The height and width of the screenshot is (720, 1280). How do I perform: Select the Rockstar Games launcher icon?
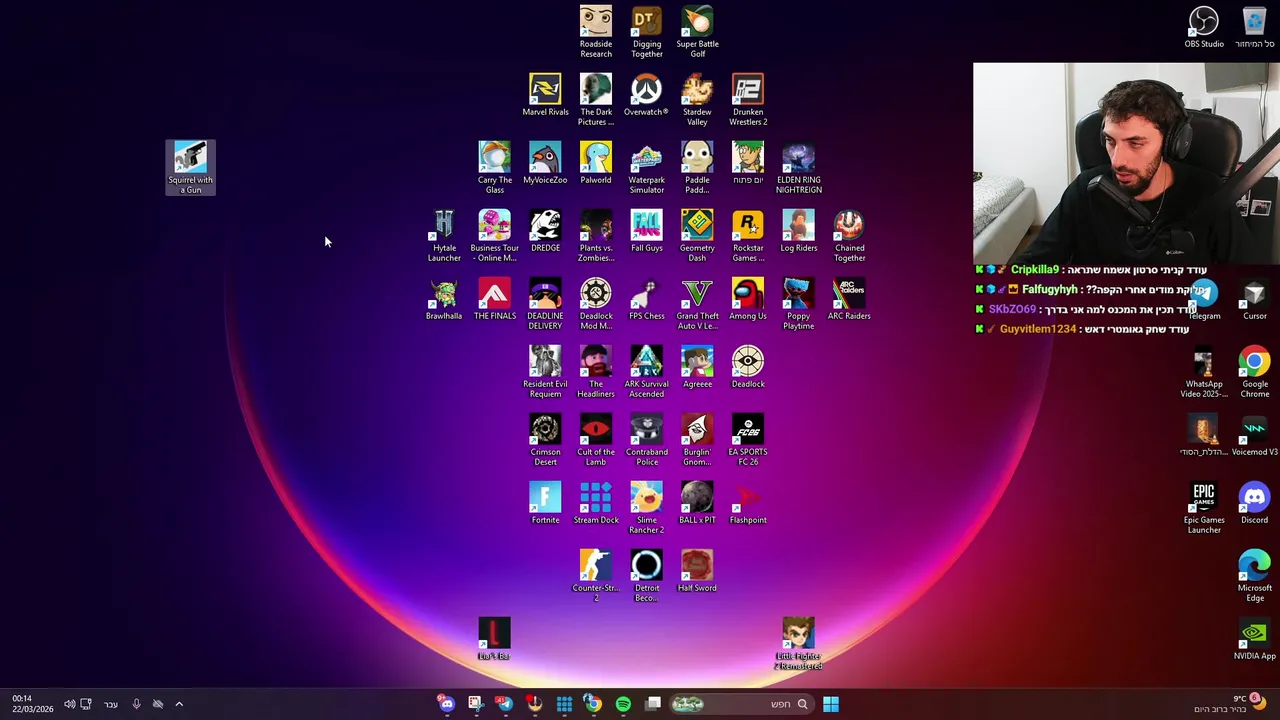click(x=748, y=236)
